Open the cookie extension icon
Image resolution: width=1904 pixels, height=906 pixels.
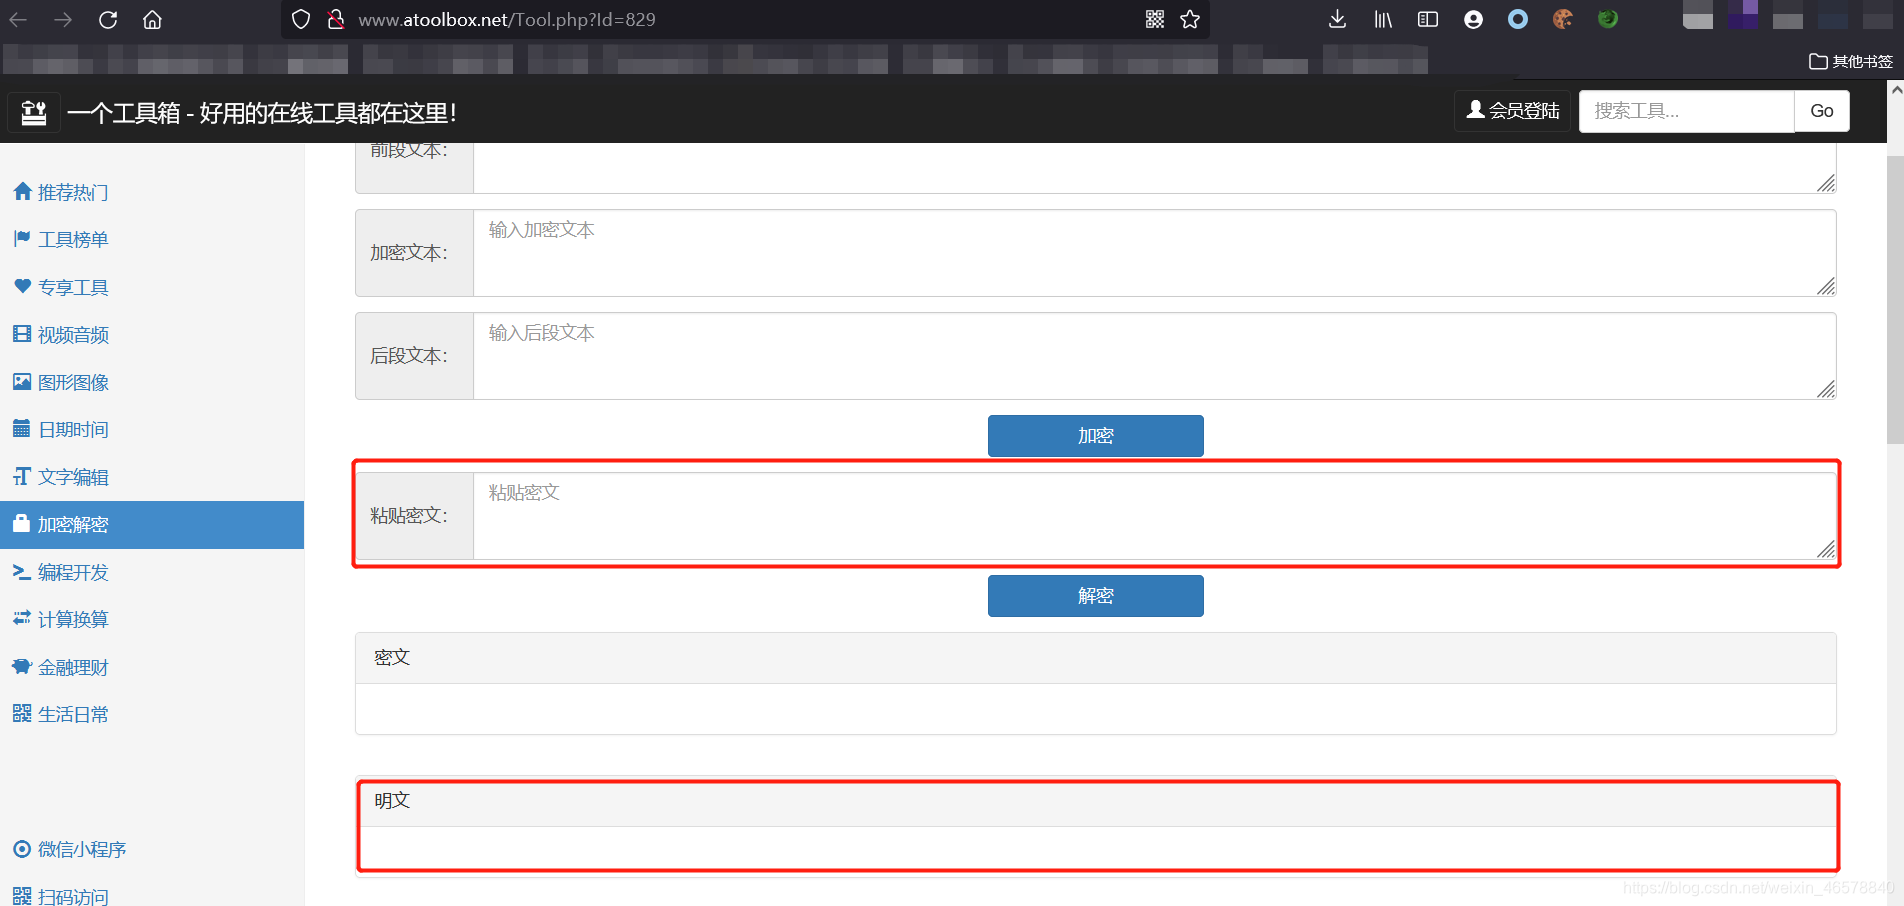tap(1563, 19)
